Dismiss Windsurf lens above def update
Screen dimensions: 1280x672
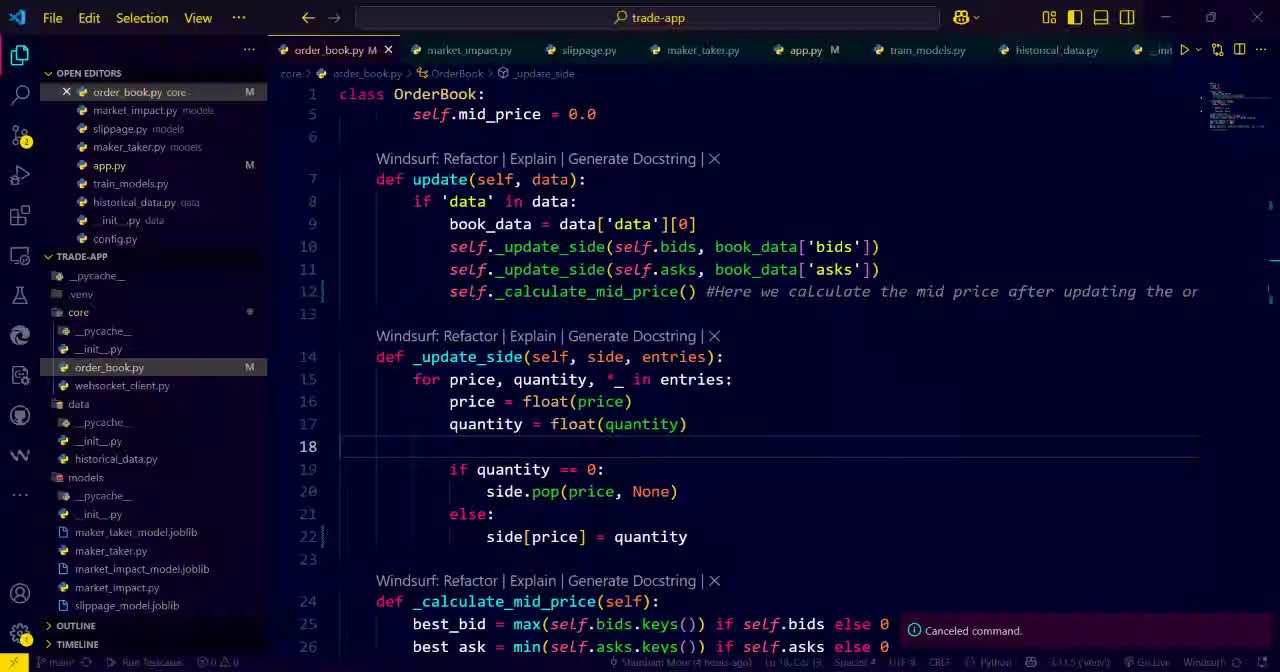tap(714, 159)
